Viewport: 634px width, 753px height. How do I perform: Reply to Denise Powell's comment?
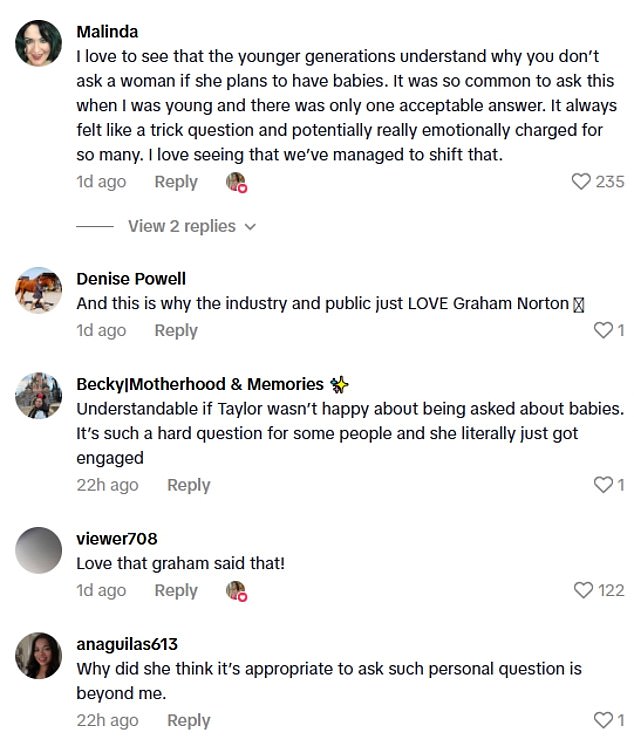click(176, 330)
